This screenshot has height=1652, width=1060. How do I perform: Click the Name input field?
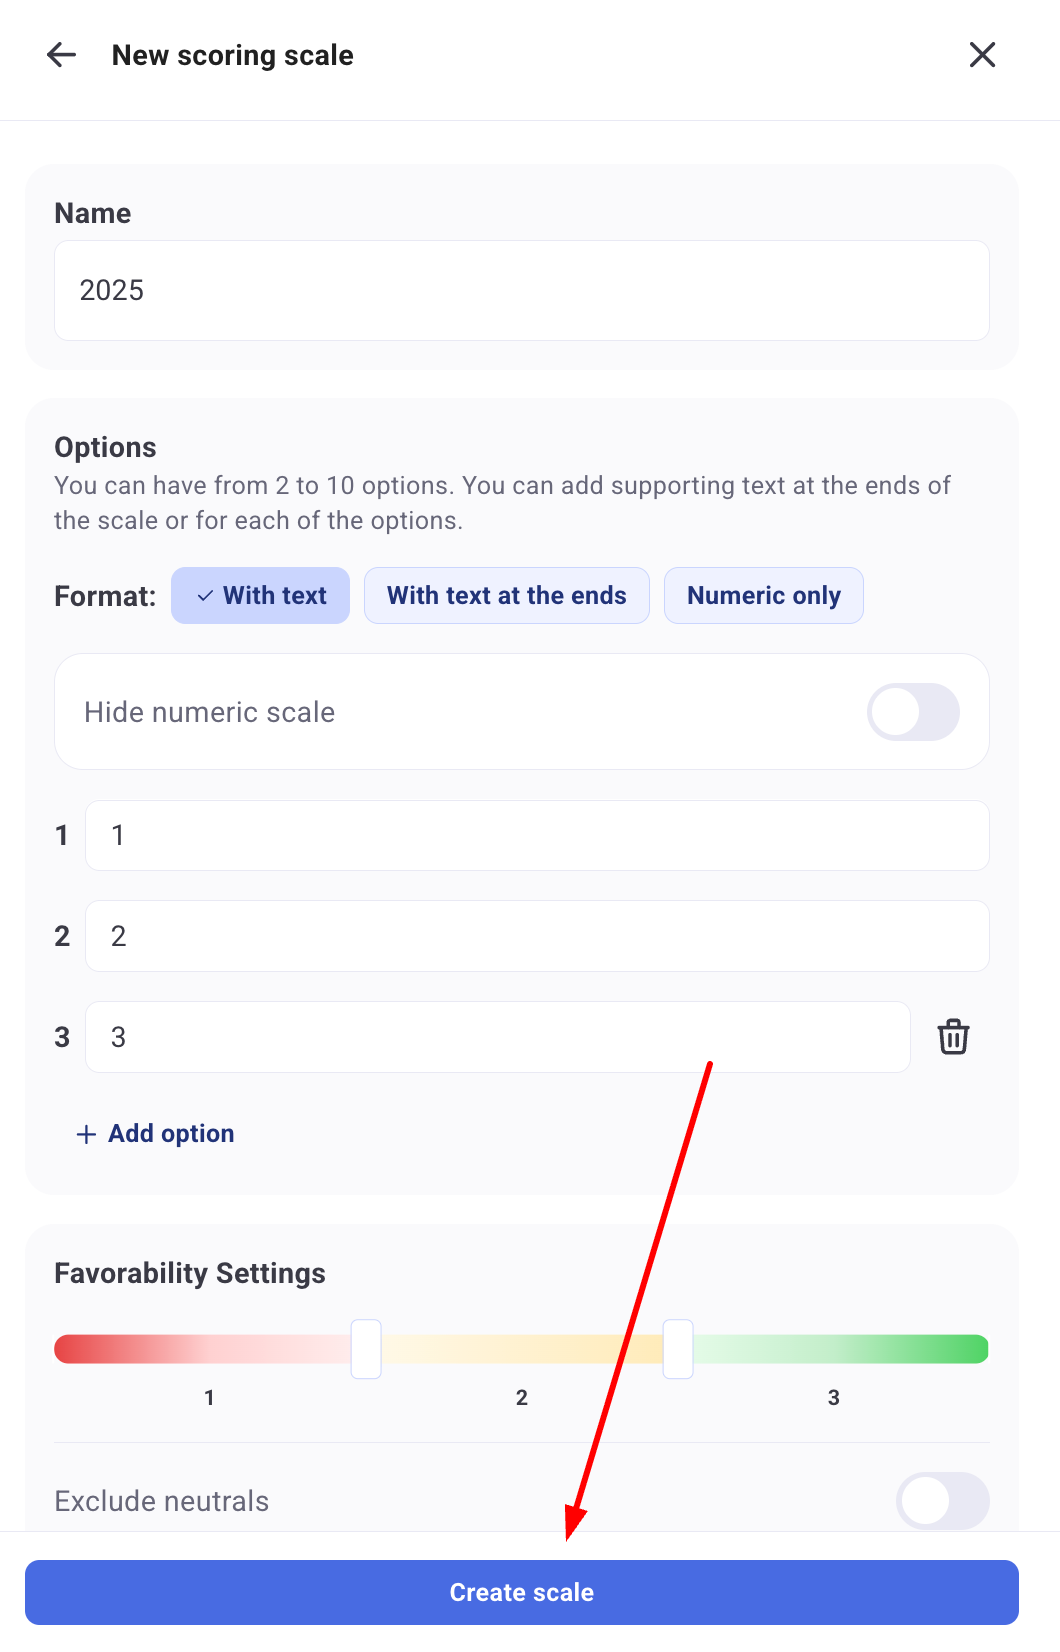pyautogui.click(x=521, y=291)
